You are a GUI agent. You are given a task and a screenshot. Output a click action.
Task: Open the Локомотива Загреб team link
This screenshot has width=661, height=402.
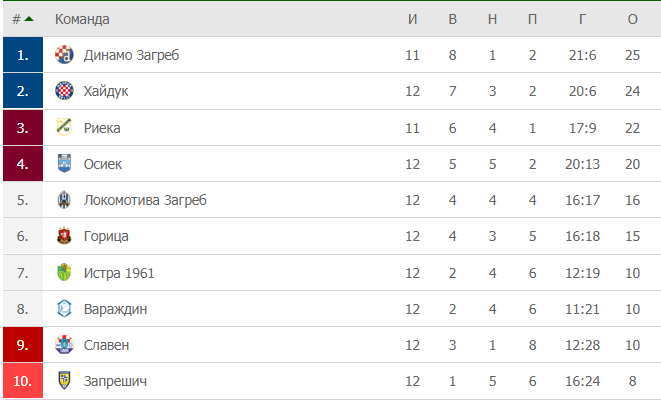click(145, 200)
